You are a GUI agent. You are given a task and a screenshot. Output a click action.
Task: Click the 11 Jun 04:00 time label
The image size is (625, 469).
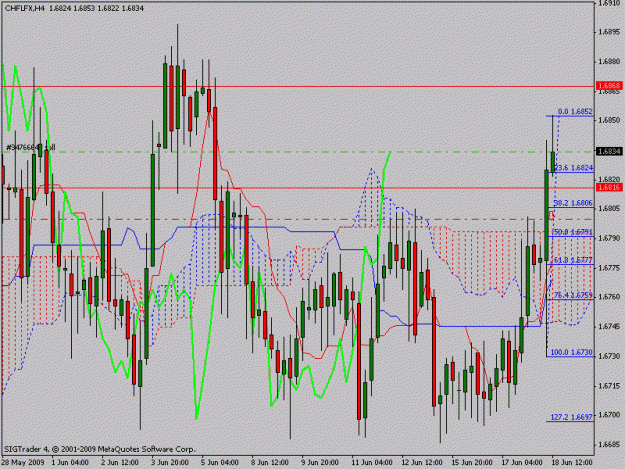[x=372, y=462]
